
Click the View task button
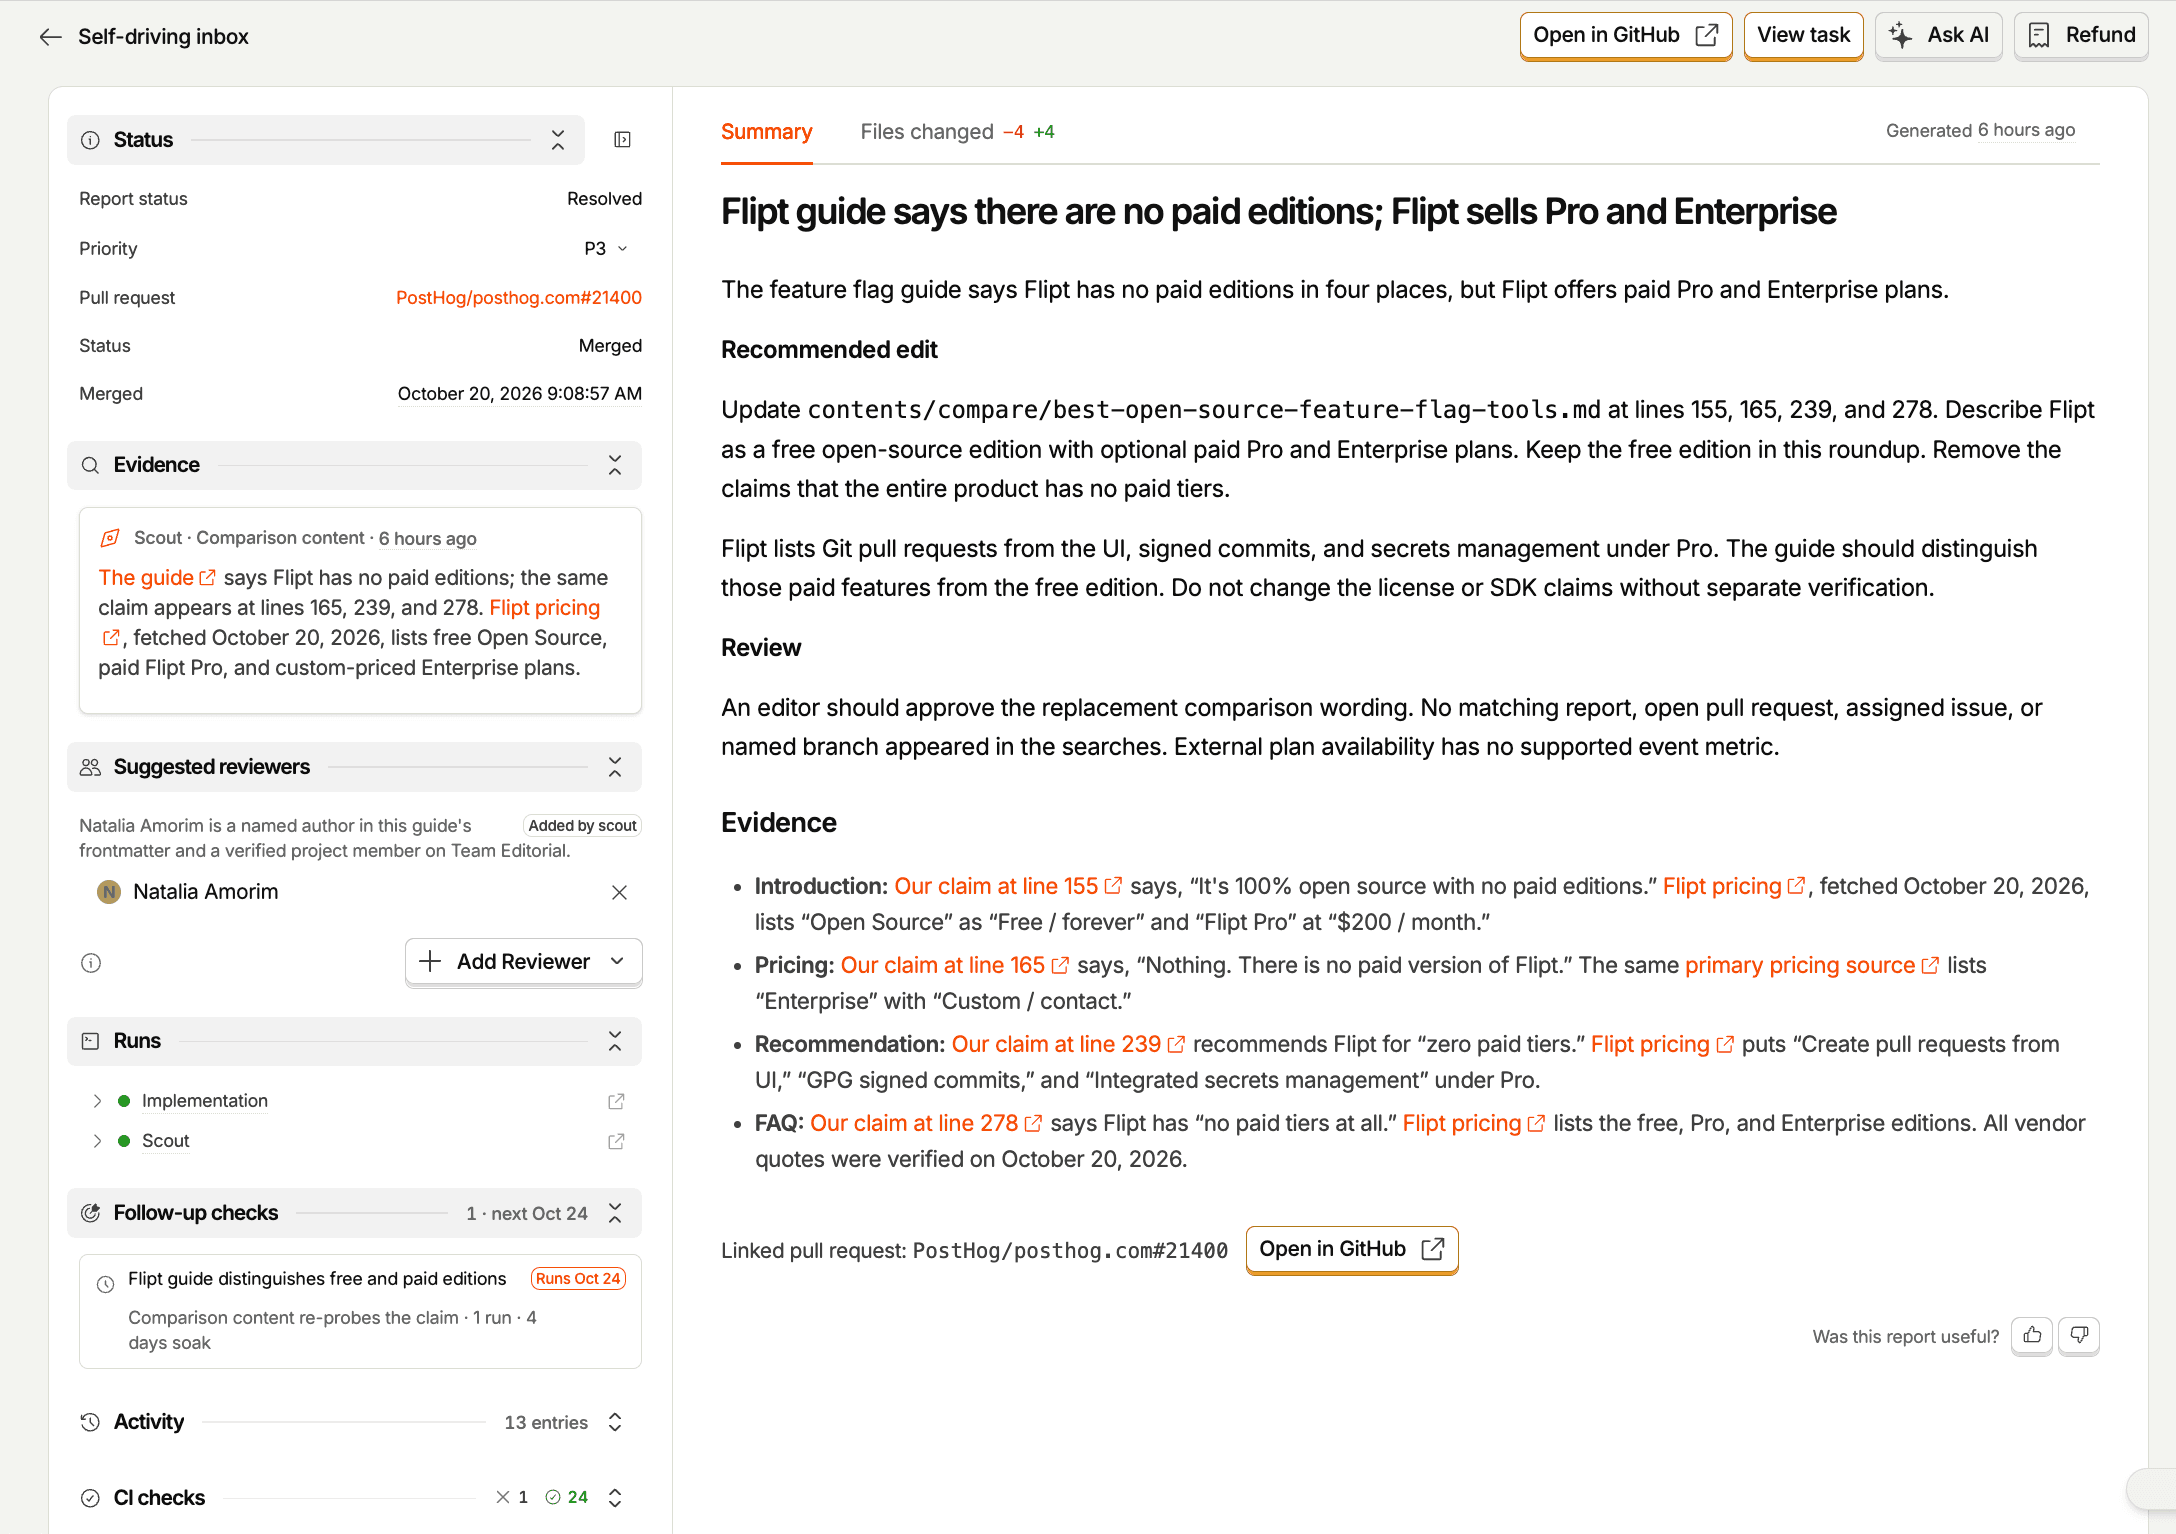pyautogui.click(x=1803, y=36)
